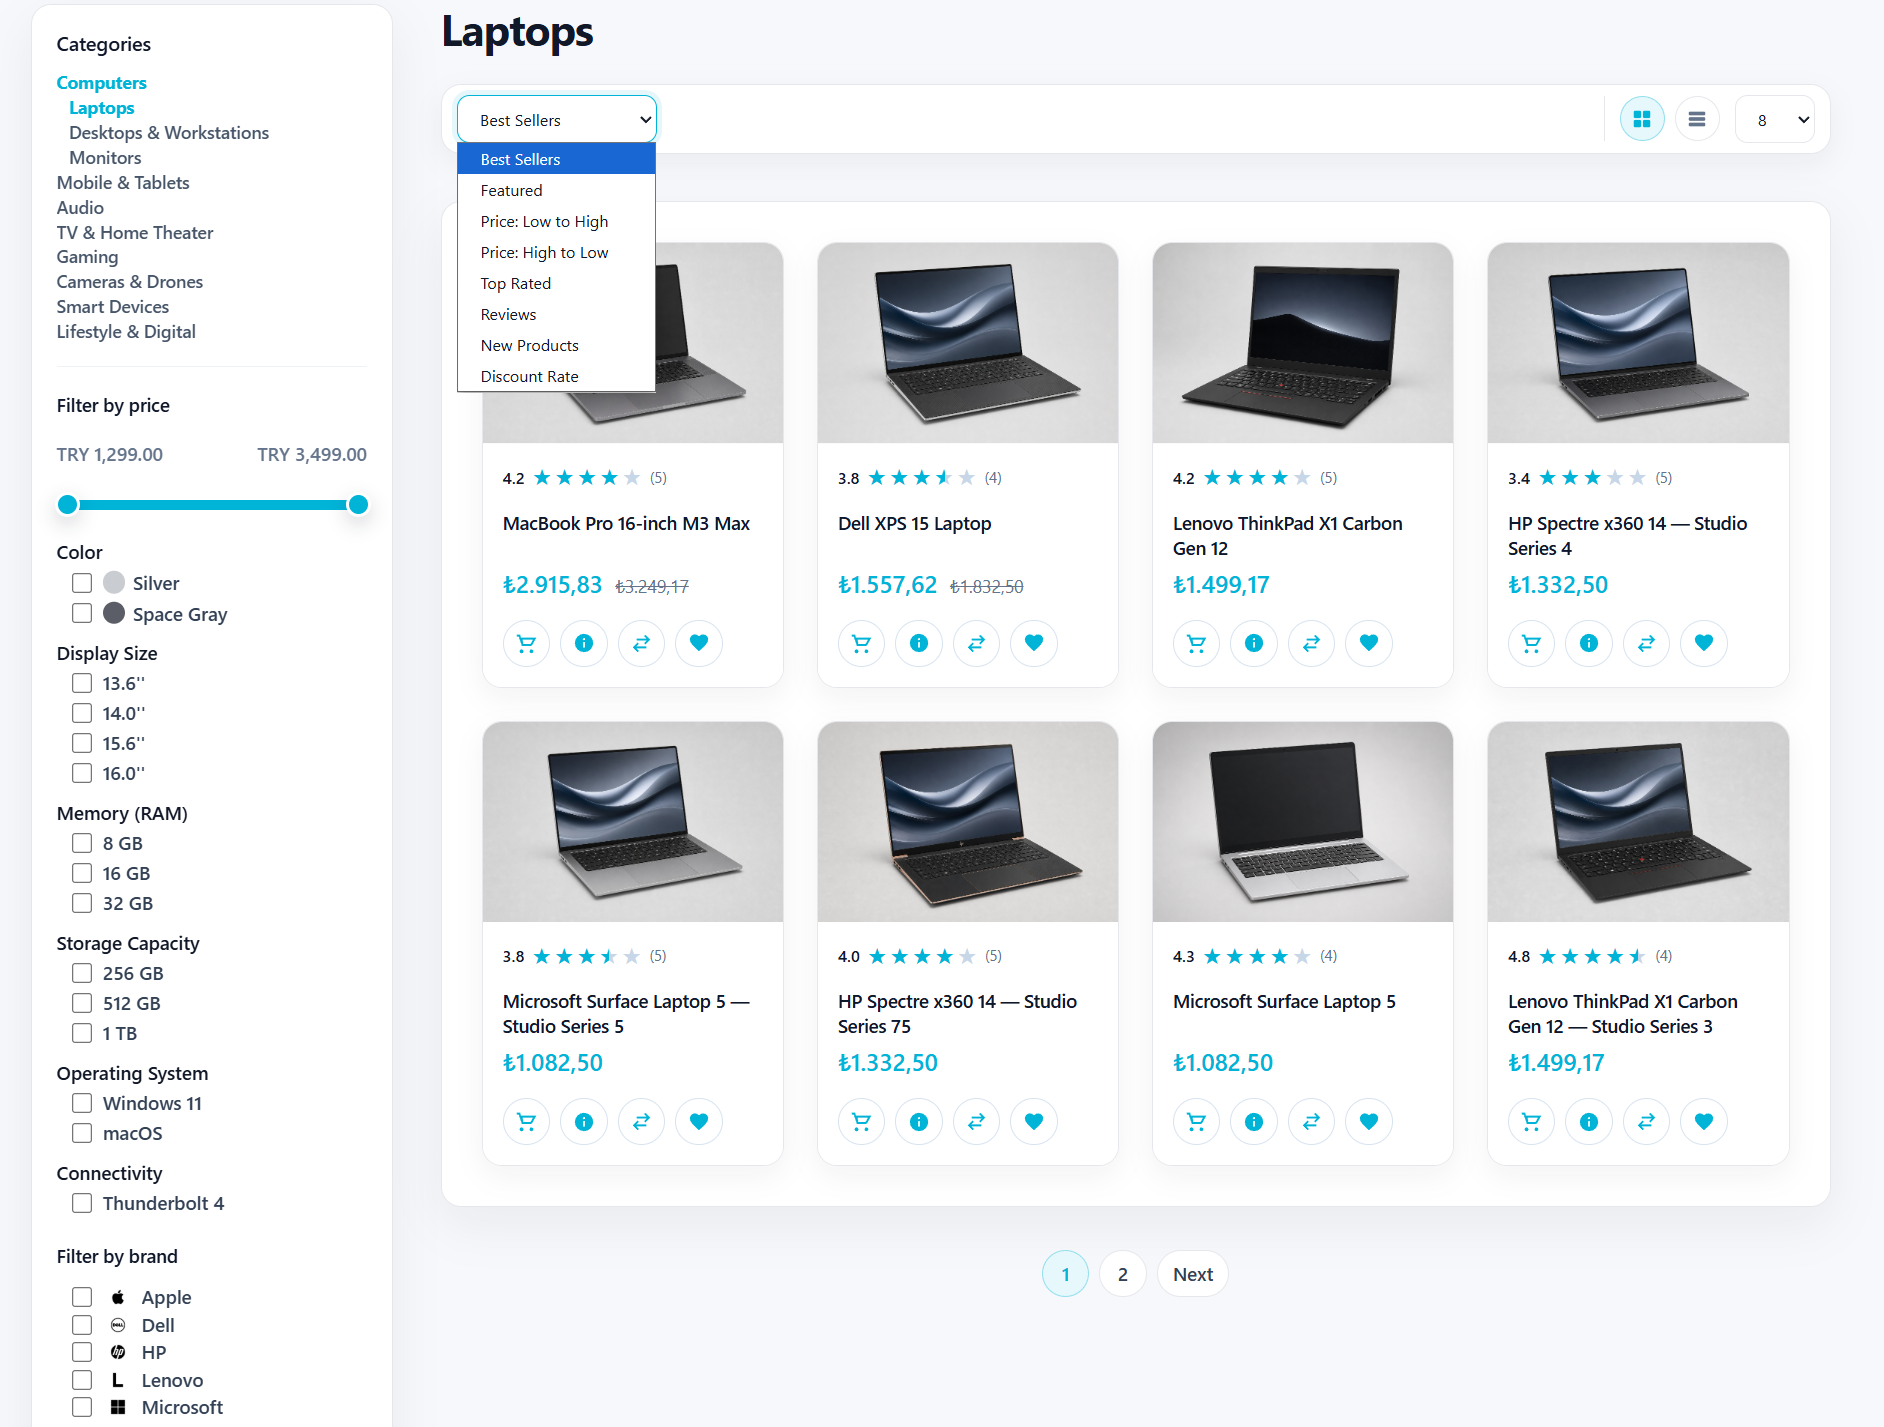
Task: Open the Dell XPS 15 Laptop product image
Action: coord(968,343)
